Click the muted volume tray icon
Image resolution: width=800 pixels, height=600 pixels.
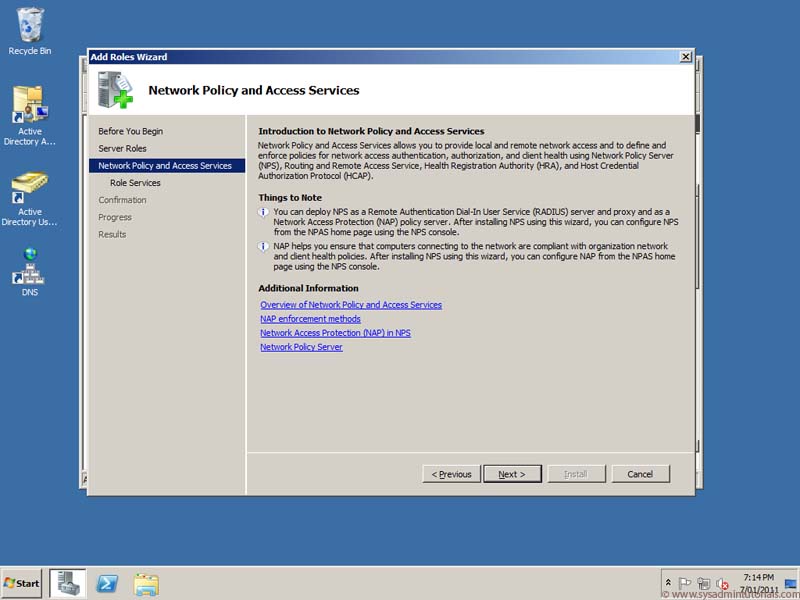[722, 583]
